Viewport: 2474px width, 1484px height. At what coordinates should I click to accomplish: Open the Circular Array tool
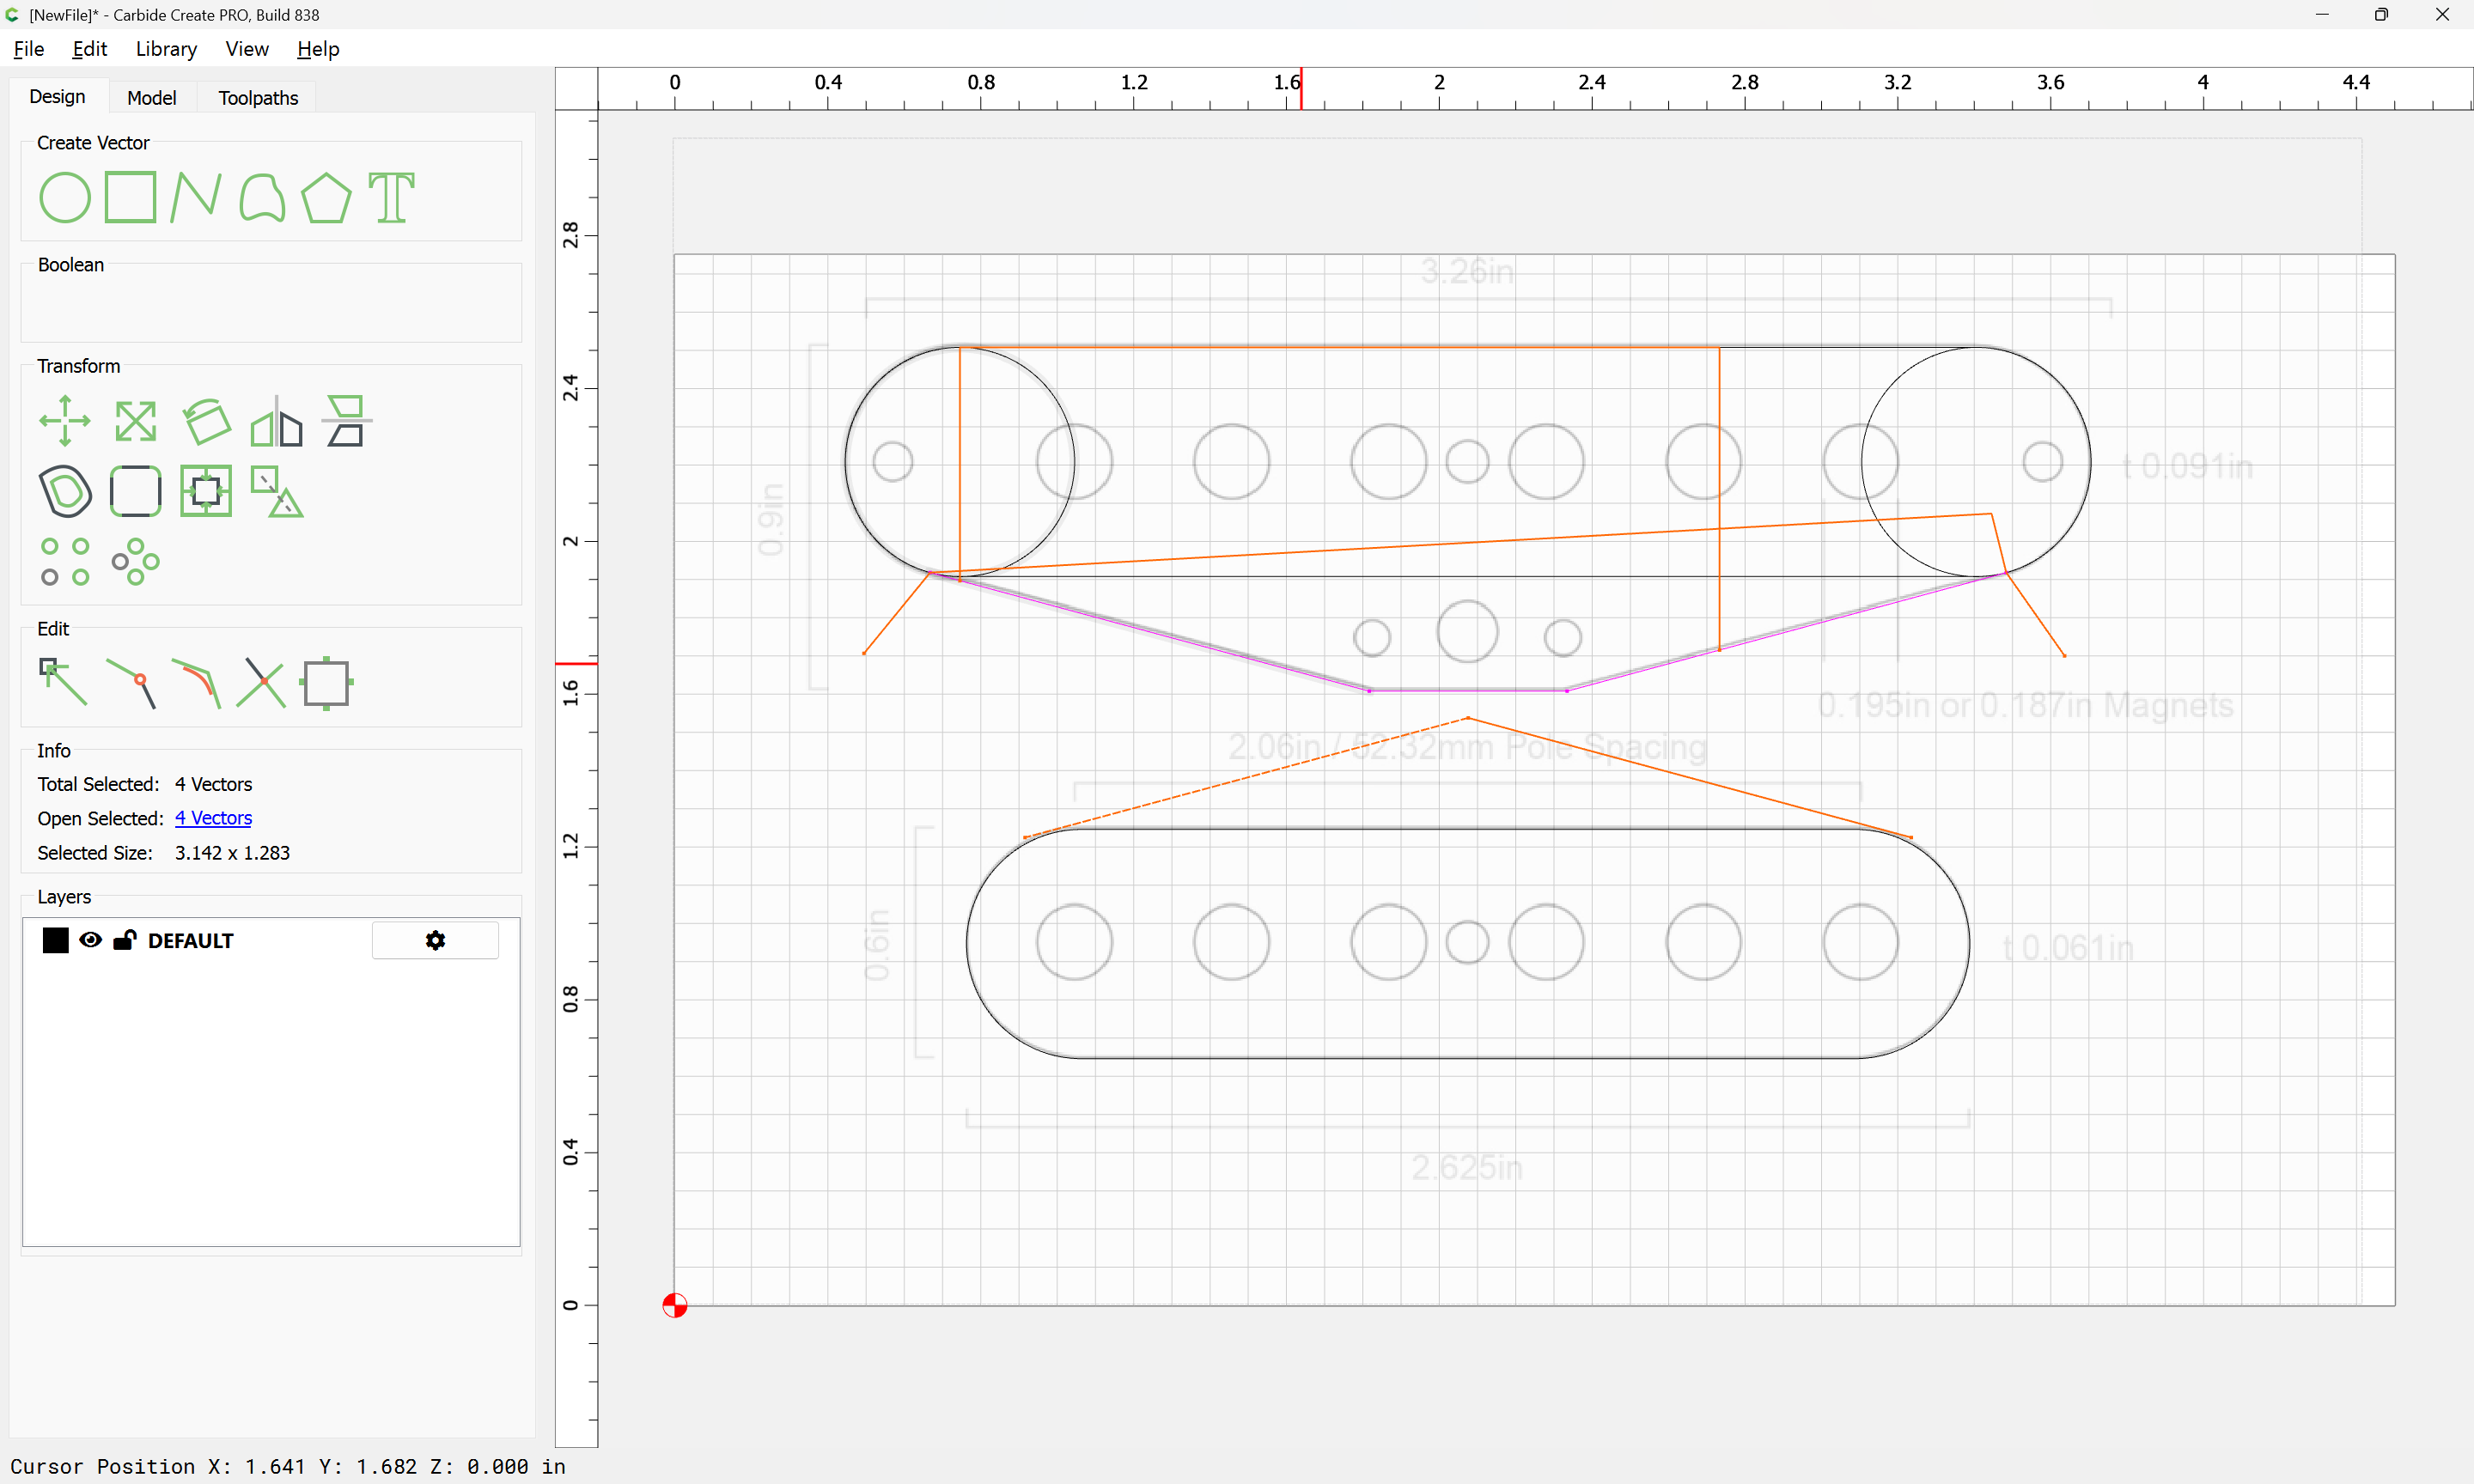[x=135, y=561]
